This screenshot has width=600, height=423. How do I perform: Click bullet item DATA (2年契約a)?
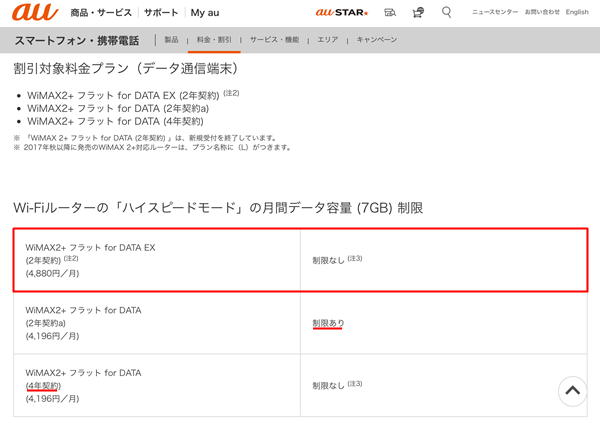[x=118, y=109]
